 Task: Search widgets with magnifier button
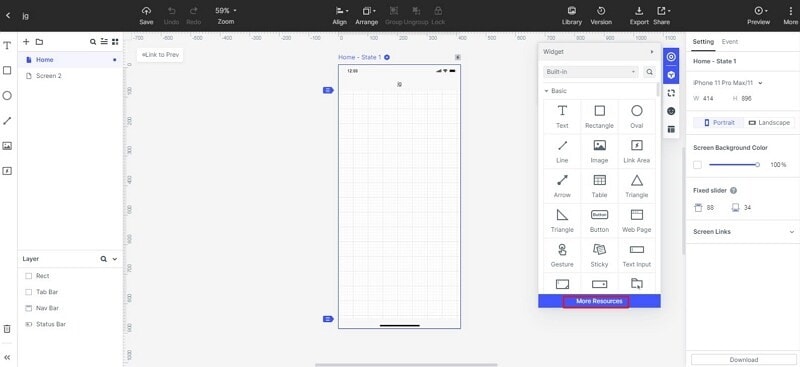tap(649, 72)
